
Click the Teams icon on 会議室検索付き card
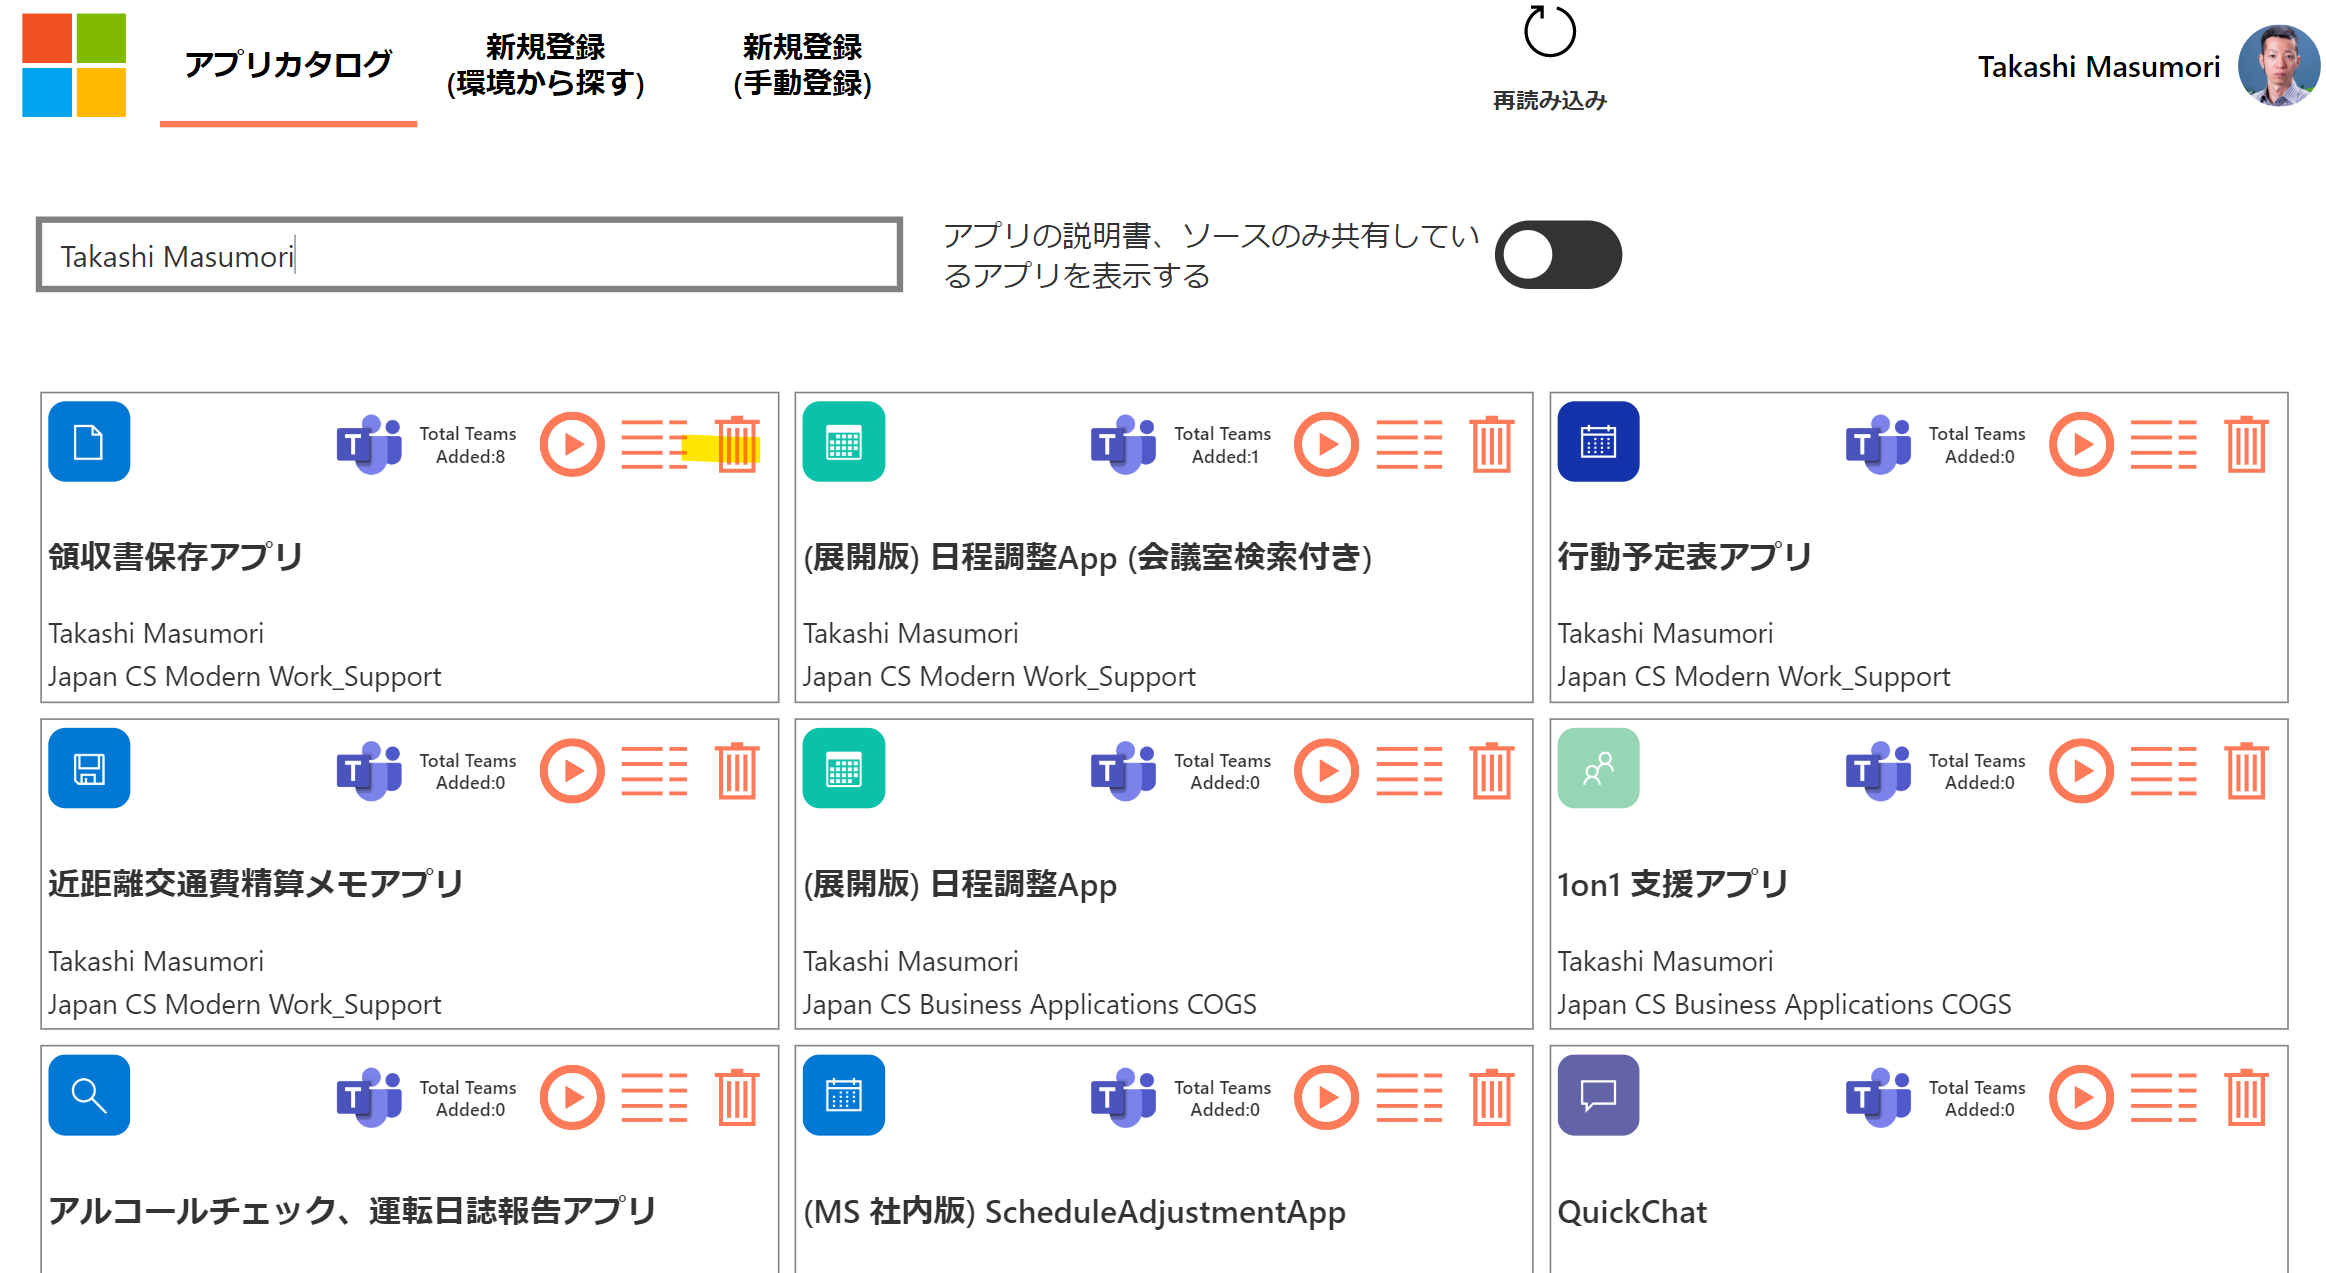click(1123, 444)
